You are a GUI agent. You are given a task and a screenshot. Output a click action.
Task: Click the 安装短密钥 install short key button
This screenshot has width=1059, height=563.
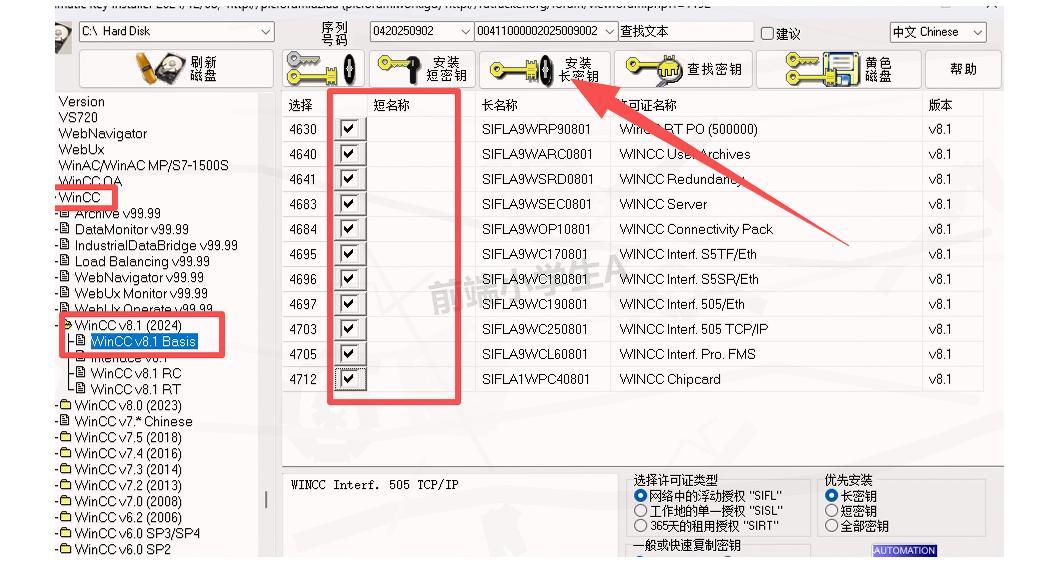(420, 69)
